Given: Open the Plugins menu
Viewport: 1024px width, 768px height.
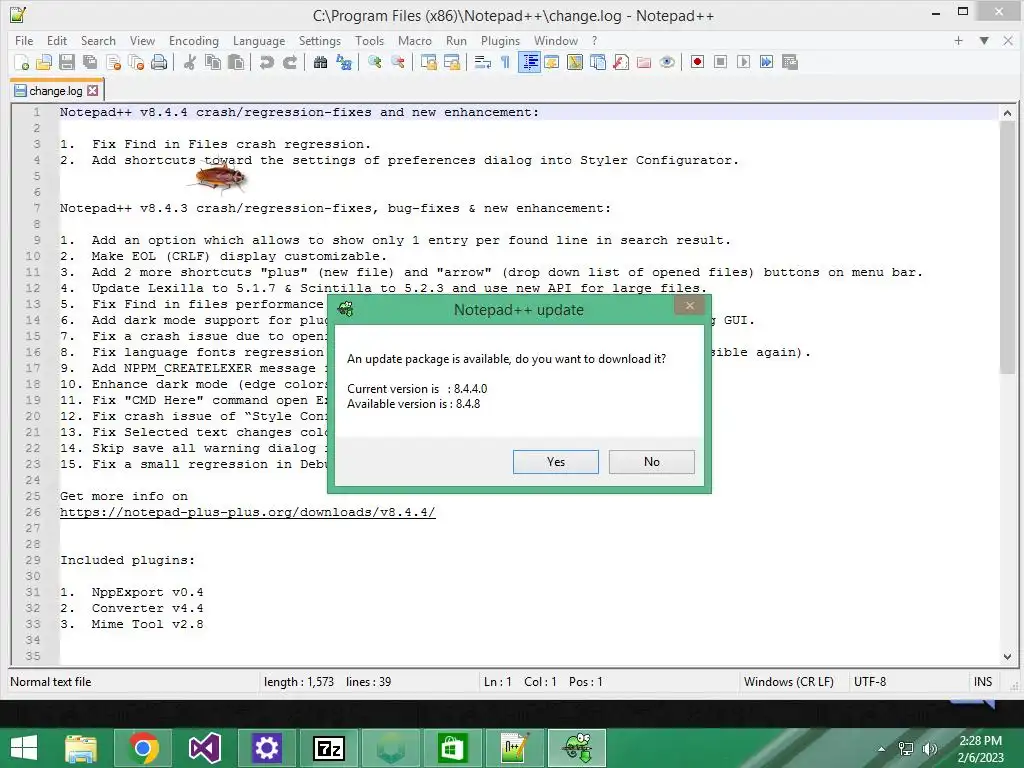Looking at the screenshot, I should [x=500, y=40].
